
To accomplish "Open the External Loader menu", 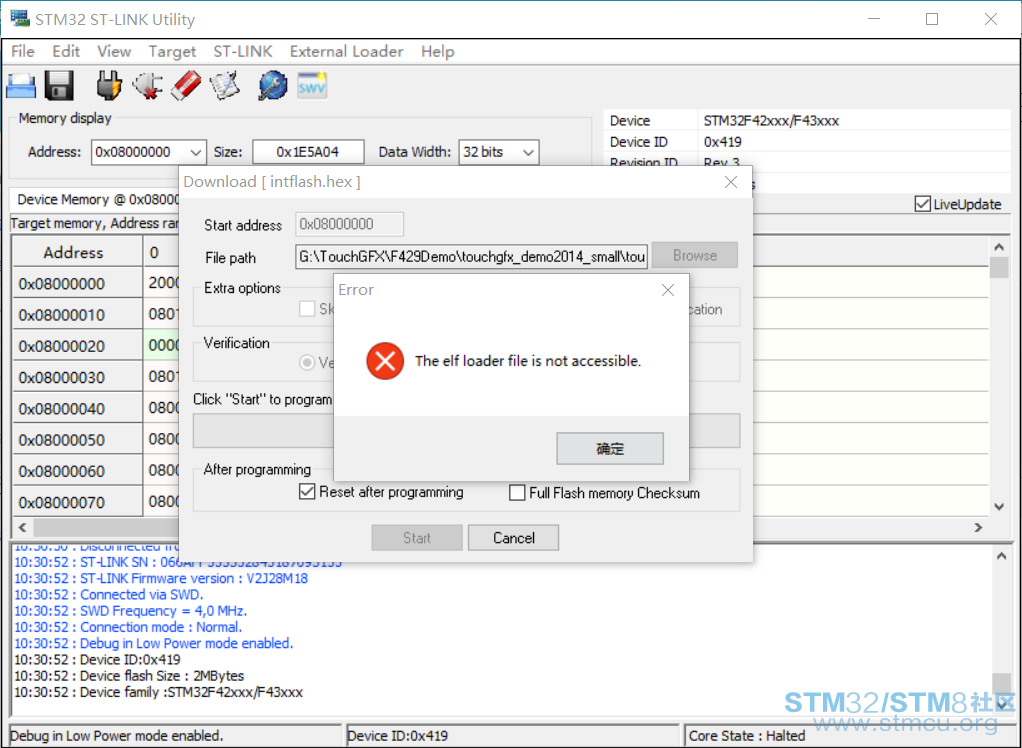I will [346, 51].
